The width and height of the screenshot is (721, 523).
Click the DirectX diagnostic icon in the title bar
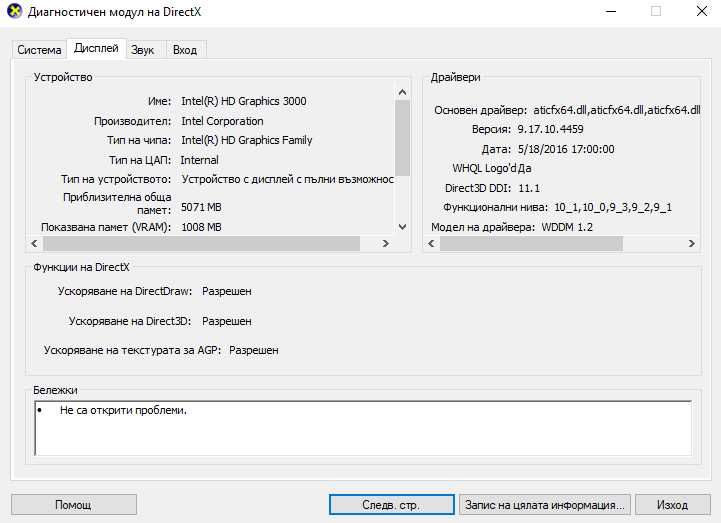click(14, 11)
